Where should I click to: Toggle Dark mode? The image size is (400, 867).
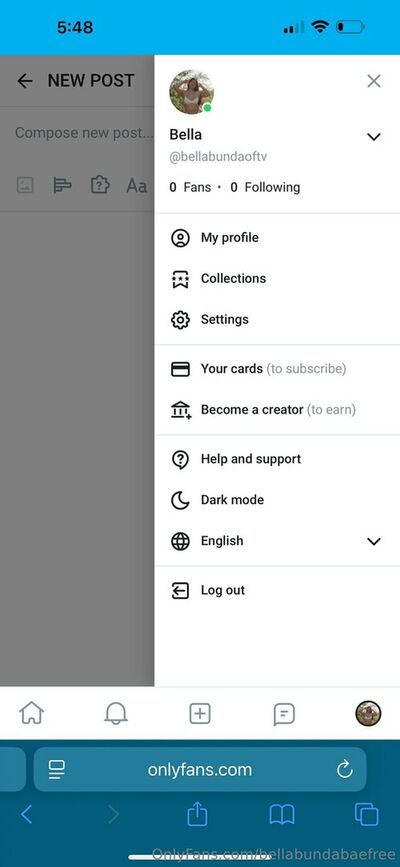tap(277, 500)
